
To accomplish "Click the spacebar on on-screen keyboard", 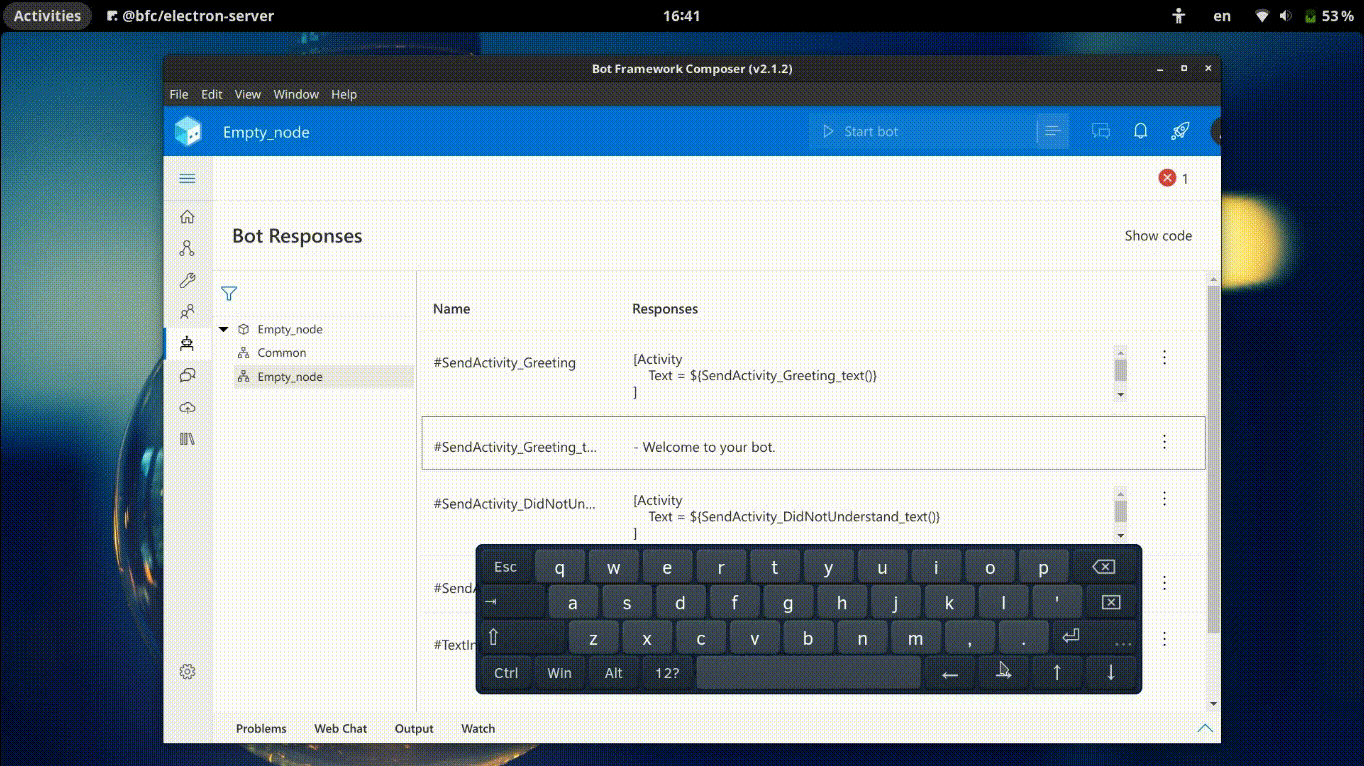I will (x=808, y=672).
